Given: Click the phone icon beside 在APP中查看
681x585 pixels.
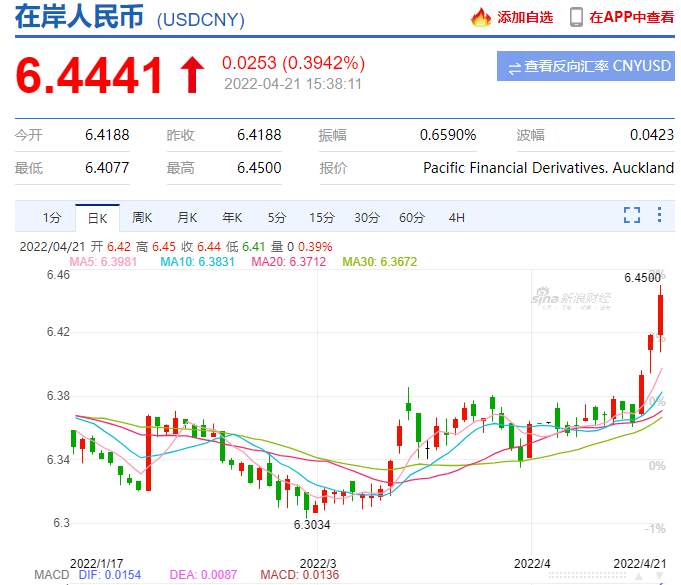Looking at the screenshot, I should pos(576,17).
